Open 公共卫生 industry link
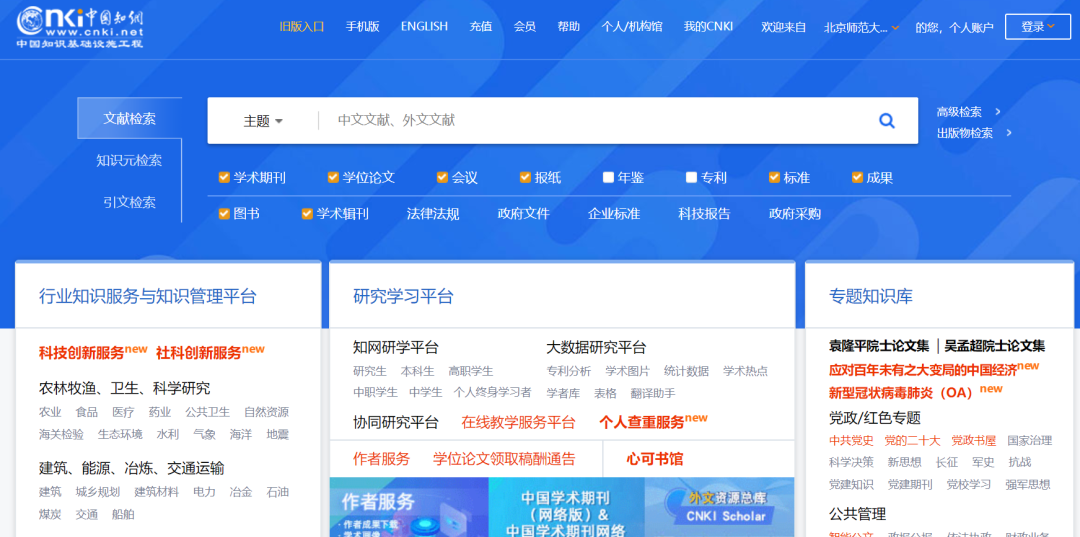This screenshot has height=537, width=1080. [x=207, y=412]
